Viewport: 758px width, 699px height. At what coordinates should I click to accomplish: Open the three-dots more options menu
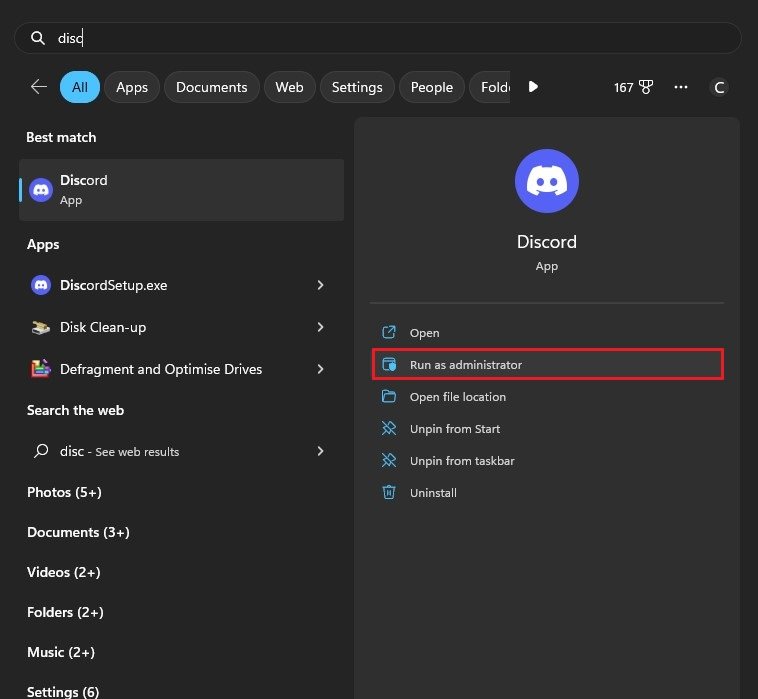pos(681,87)
